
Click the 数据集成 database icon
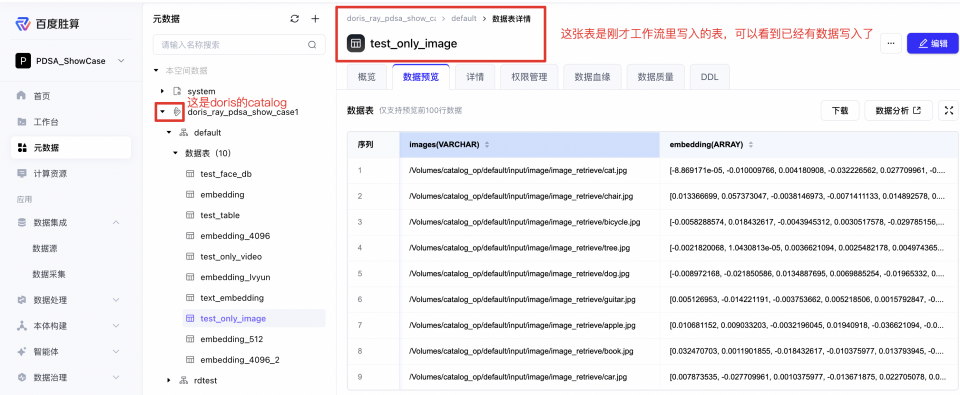click(22, 223)
